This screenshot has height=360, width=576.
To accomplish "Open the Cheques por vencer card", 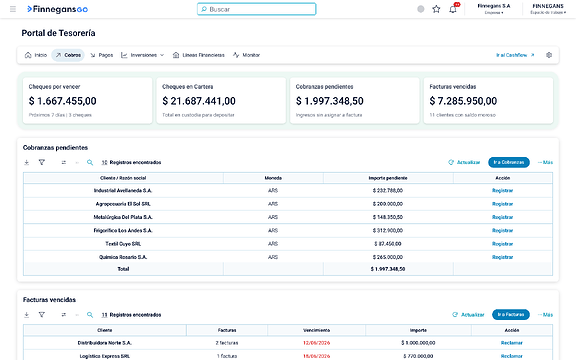I will 87,100.
